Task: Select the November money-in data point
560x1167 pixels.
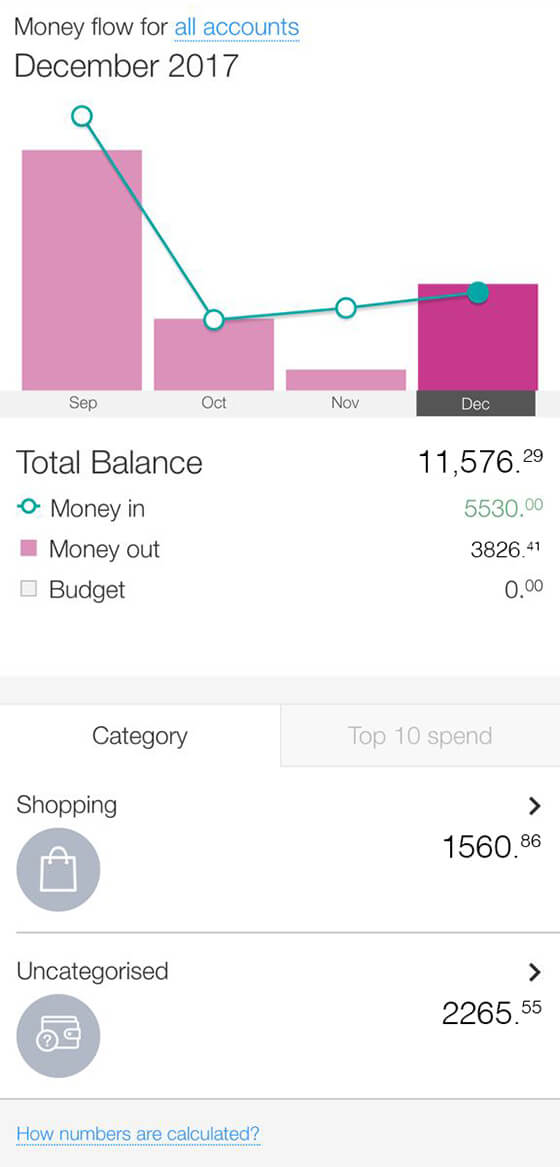Action: (x=346, y=307)
